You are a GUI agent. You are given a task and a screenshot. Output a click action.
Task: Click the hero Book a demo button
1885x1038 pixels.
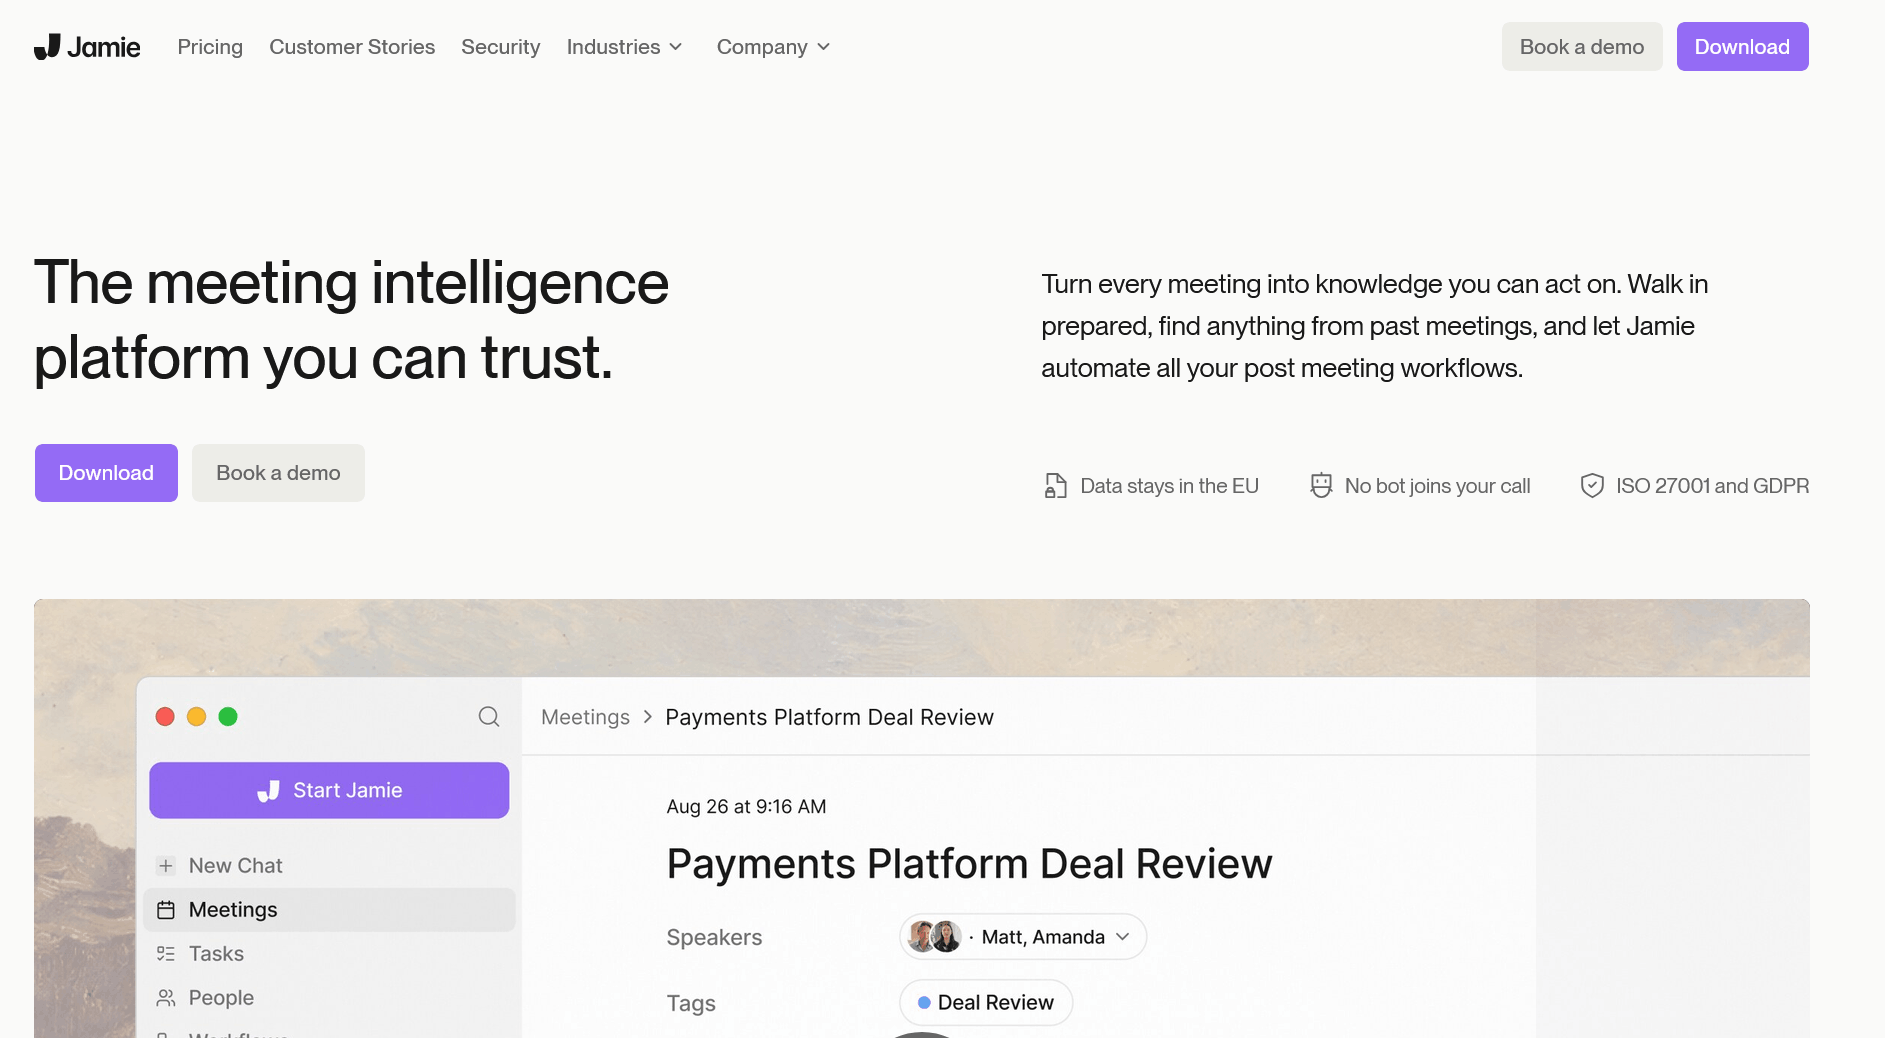(278, 473)
